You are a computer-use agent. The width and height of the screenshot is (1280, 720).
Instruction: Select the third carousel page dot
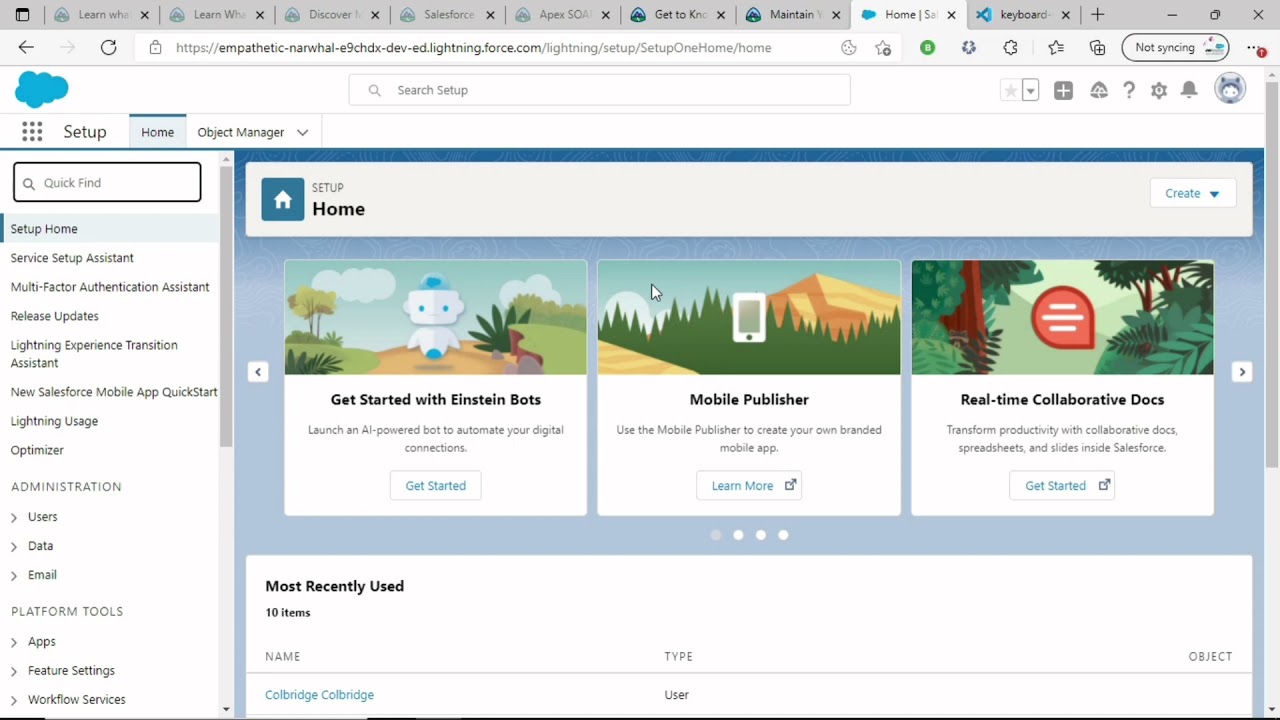[x=761, y=535]
